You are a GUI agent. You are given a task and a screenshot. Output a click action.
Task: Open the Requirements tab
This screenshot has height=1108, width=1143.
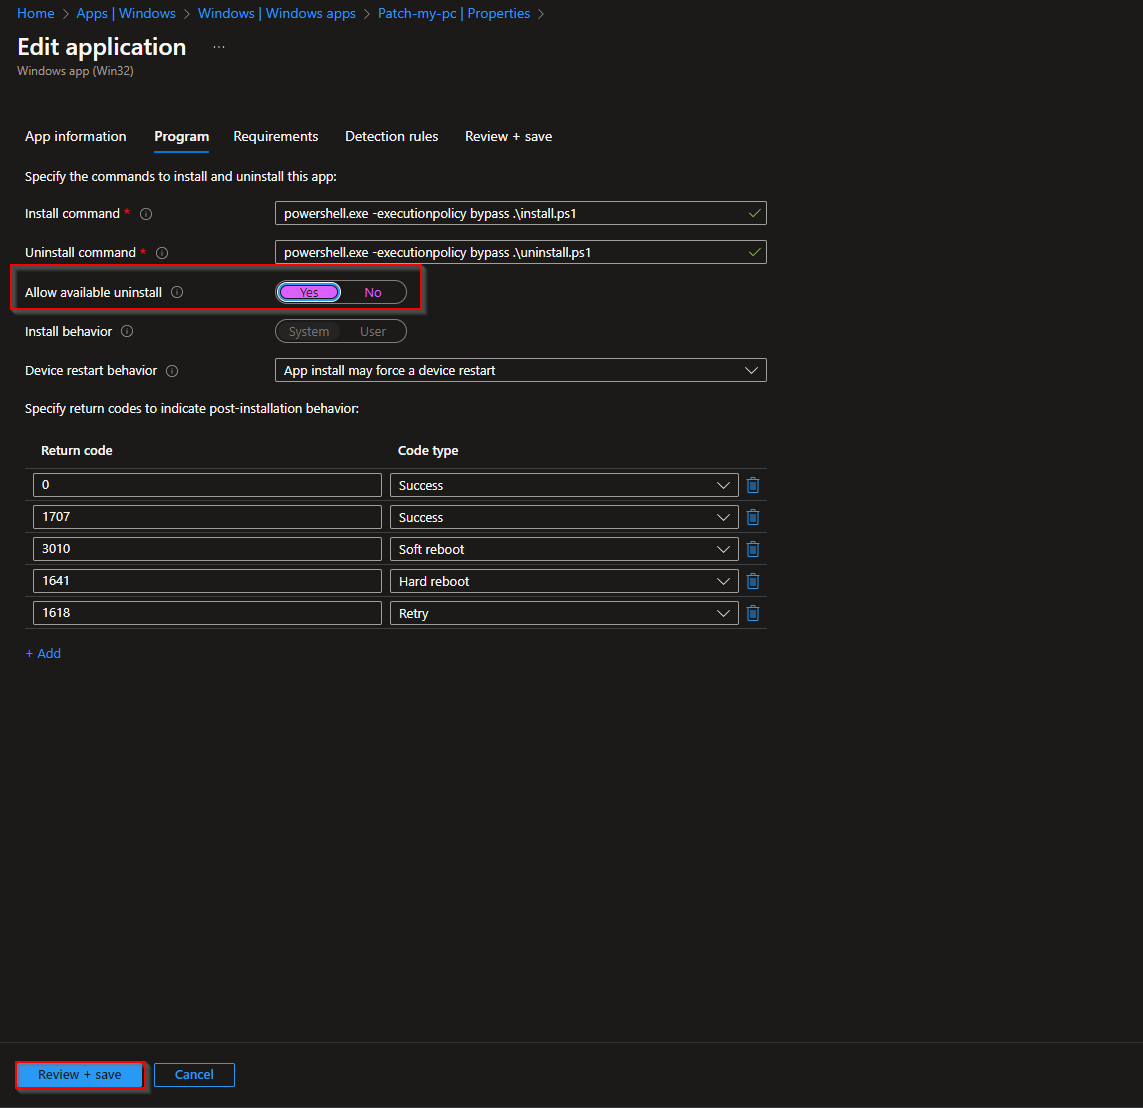pyautogui.click(x=275, y=136)
